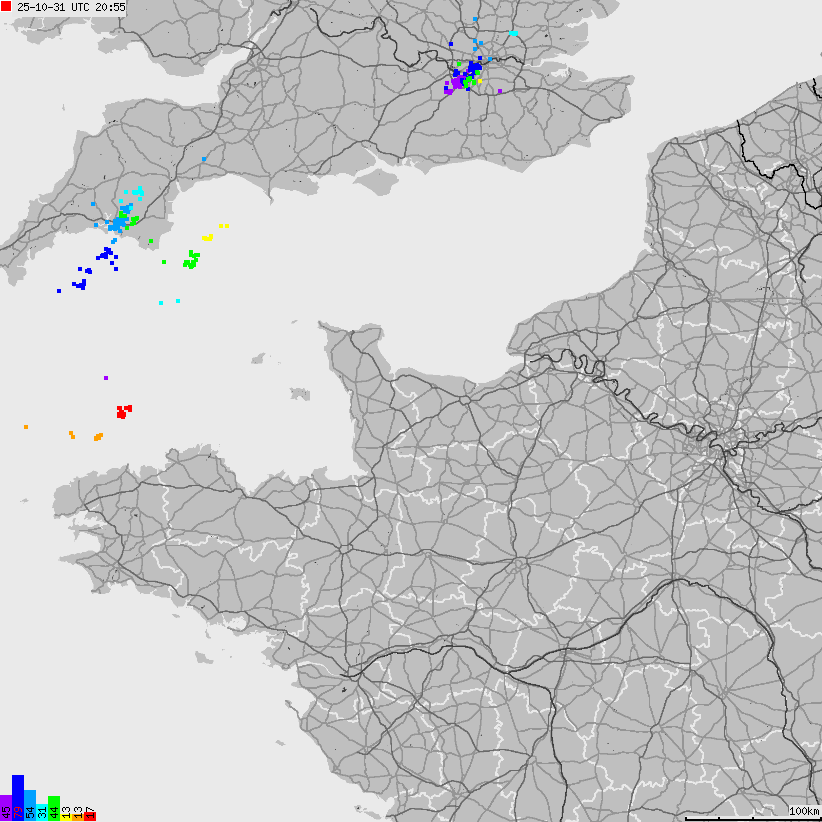Select the isolated purple strike east of London cluster

[x=499, y=91]
